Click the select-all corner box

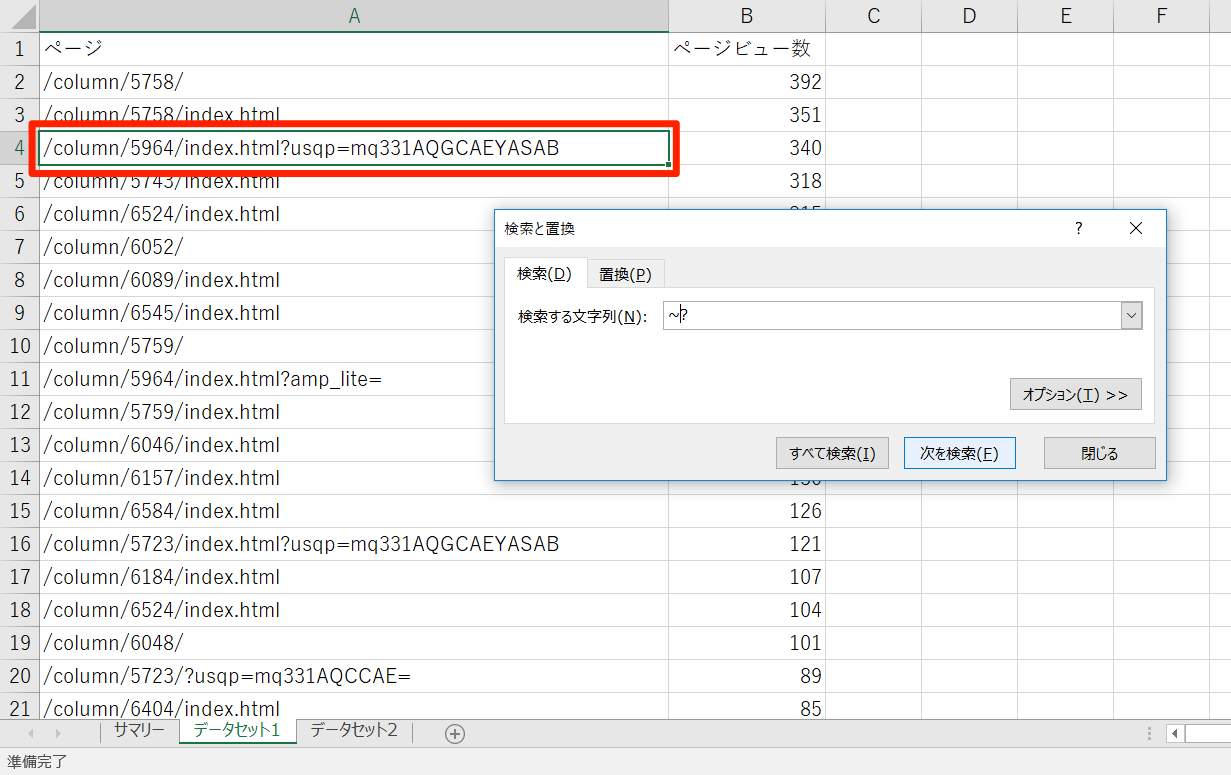click(19, 16)
